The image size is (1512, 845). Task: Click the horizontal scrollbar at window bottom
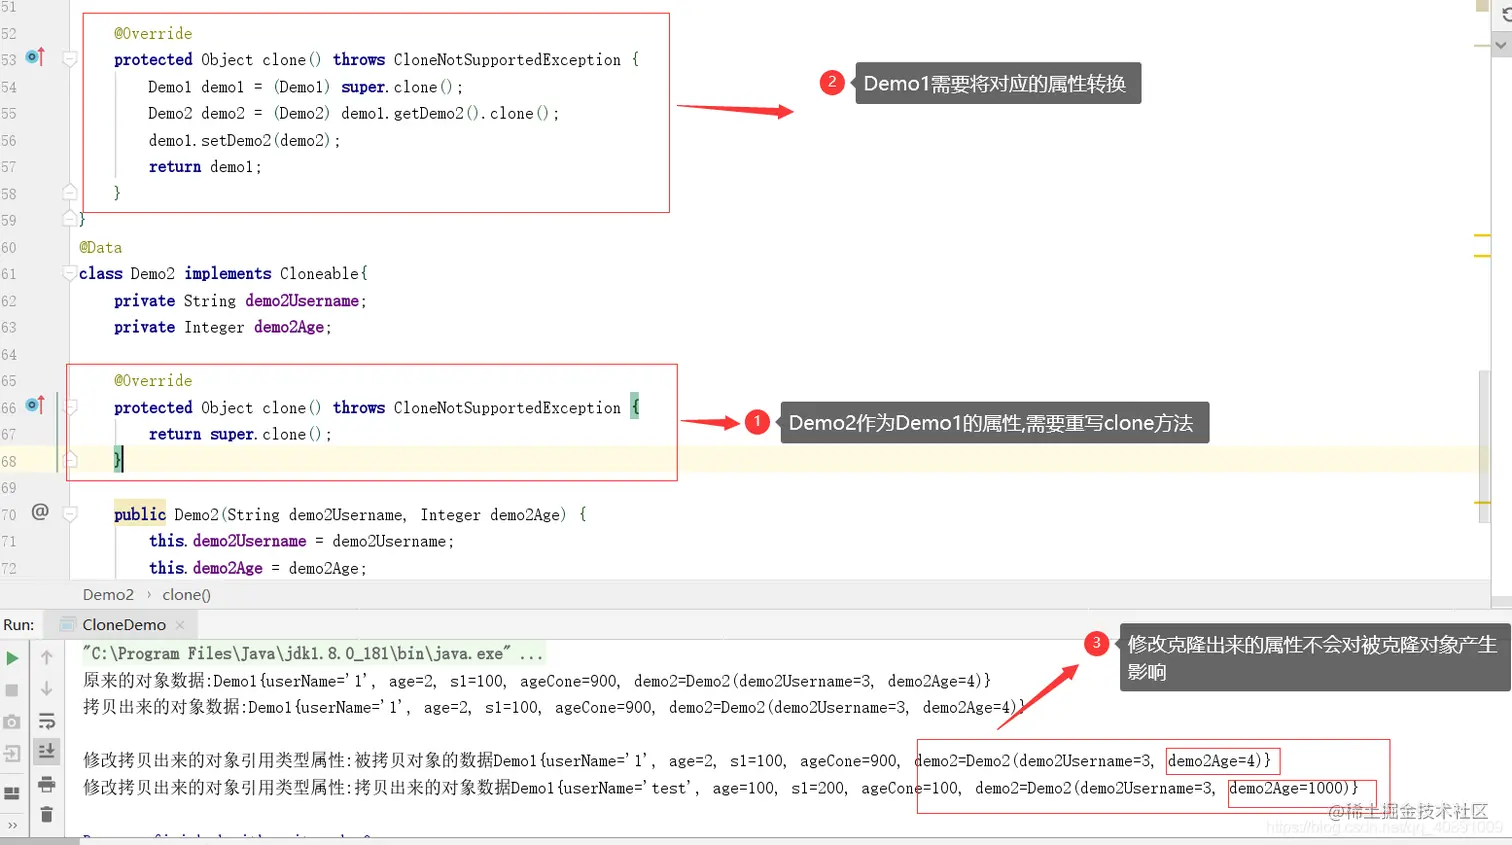(40, 841)
